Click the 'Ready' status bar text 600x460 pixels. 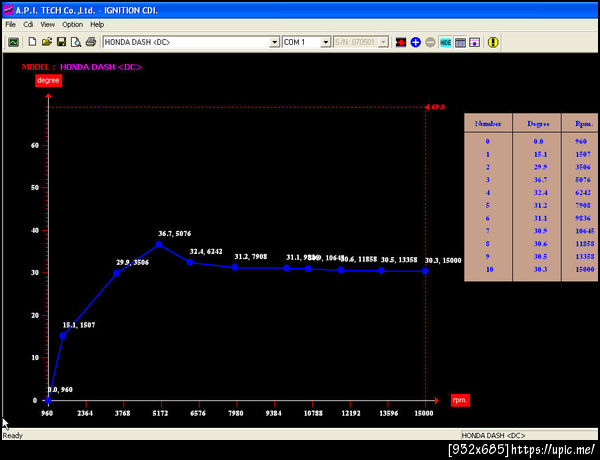coord(13,436)
